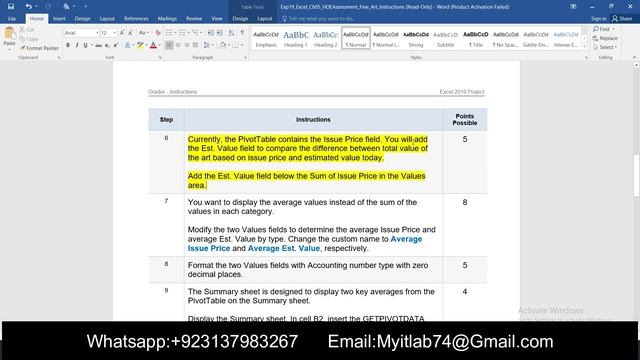The width and height of the screenshot is (640, 360).
Task: Align text right
Action: [x=187, y=45]
